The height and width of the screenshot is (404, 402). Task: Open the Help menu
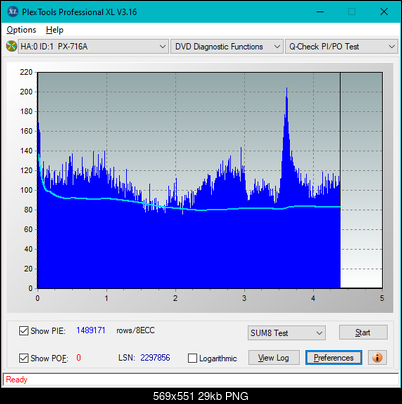pos(55,30)
